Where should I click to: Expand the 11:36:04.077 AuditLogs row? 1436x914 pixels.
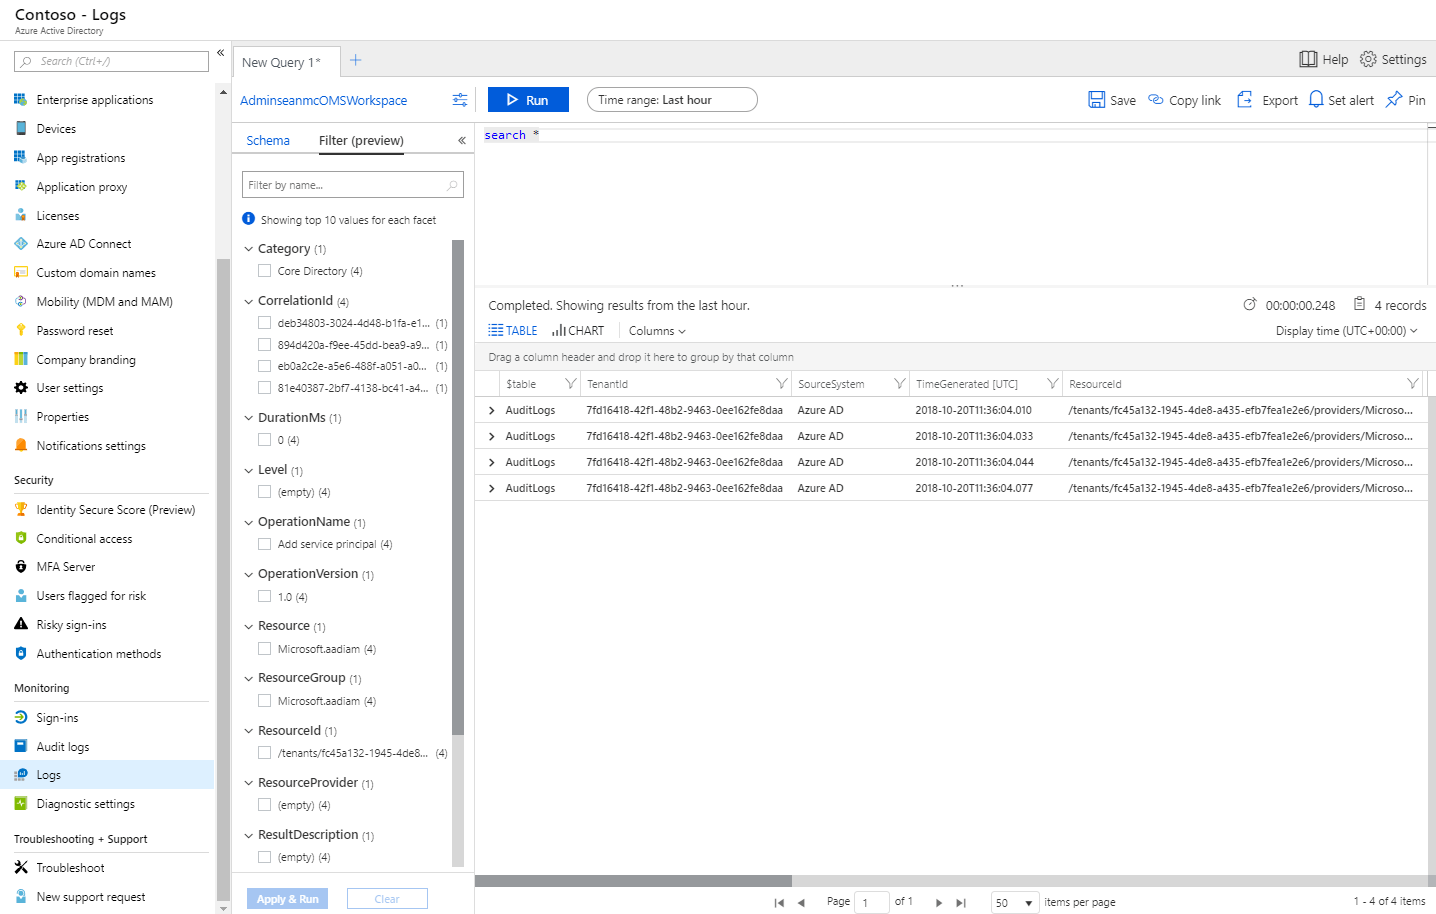click(x=491, y=488)
